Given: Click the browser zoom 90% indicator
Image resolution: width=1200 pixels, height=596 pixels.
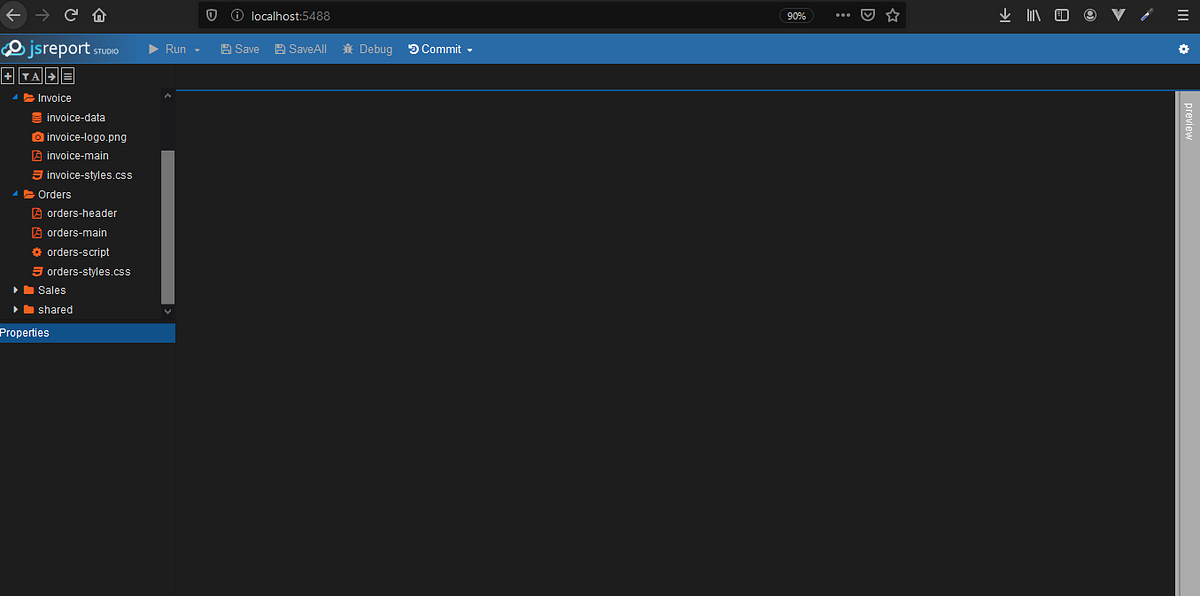Looking at the screenshot, I should pyautogui.click(x=797, y=15).
